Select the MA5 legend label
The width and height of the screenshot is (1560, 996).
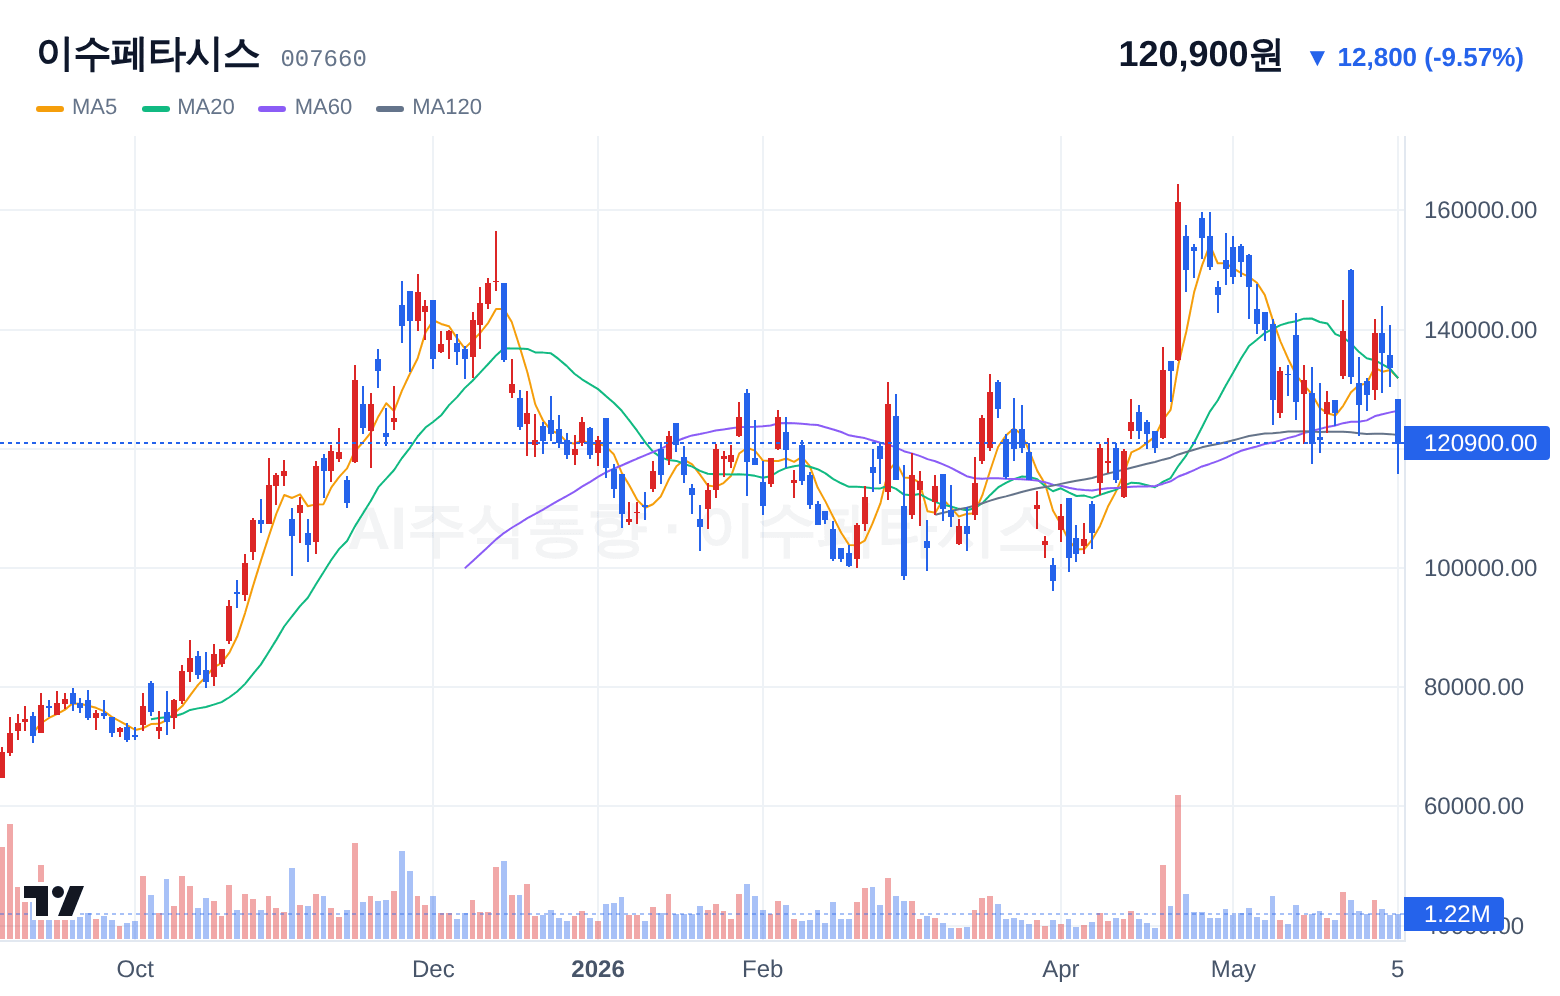[x=95, y=107]
